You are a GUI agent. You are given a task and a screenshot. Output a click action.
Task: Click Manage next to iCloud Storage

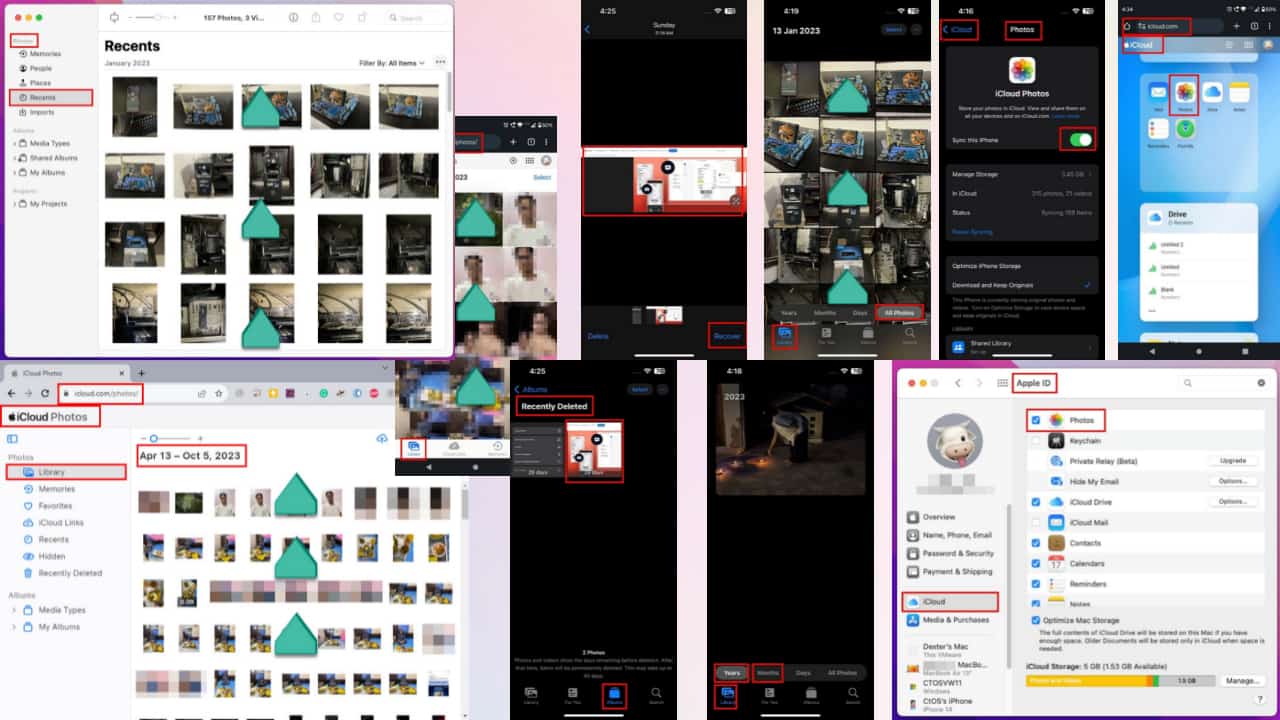(x=1242, y=680)
